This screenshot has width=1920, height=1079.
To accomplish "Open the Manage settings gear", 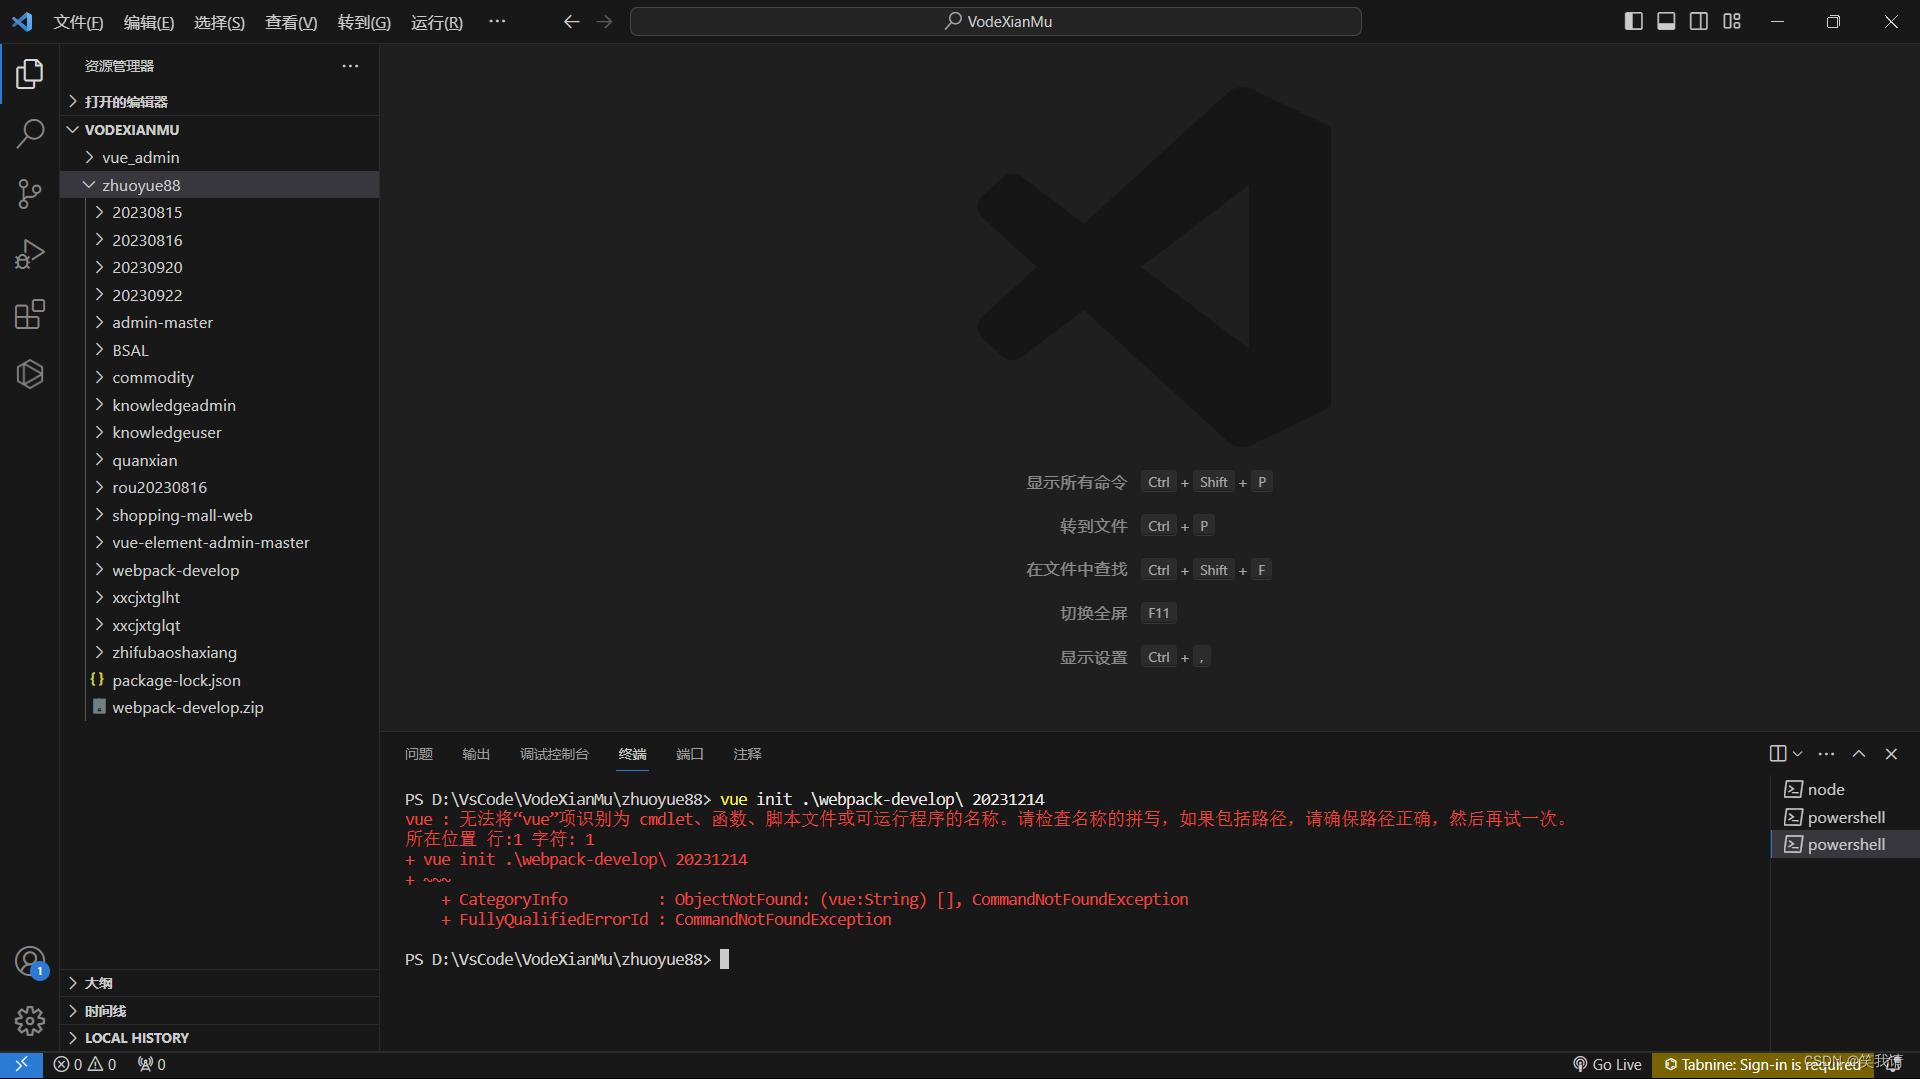I will (x=30, y=1020).
